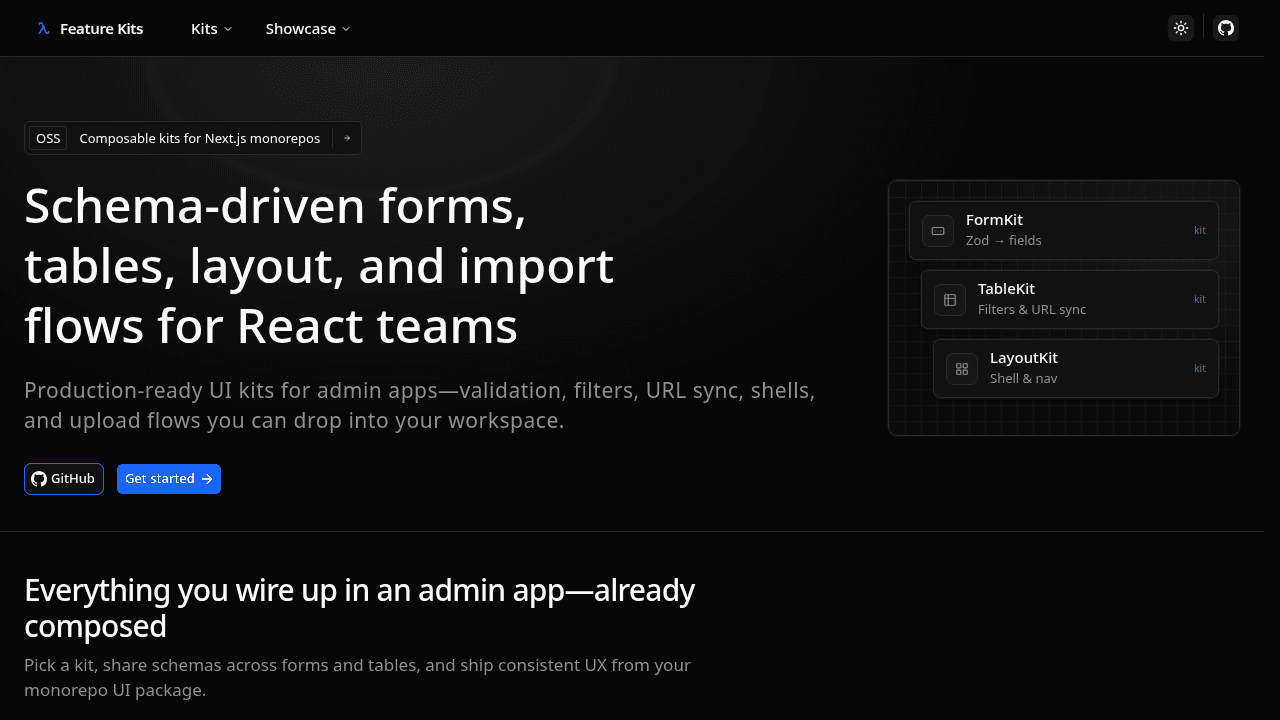Image resolution: width=1280 pixels, height=720 pixels.
Task: Click the 'Pick a kit, share schemas' paragraph
Action: pos(358,677)
